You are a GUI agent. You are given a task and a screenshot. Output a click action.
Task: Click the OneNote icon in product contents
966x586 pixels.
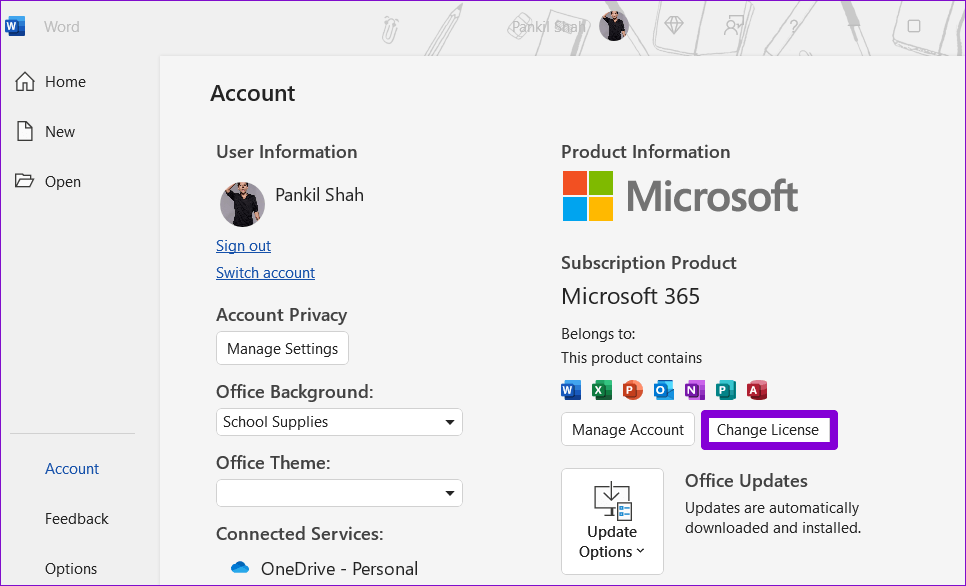tap(695, 390)
